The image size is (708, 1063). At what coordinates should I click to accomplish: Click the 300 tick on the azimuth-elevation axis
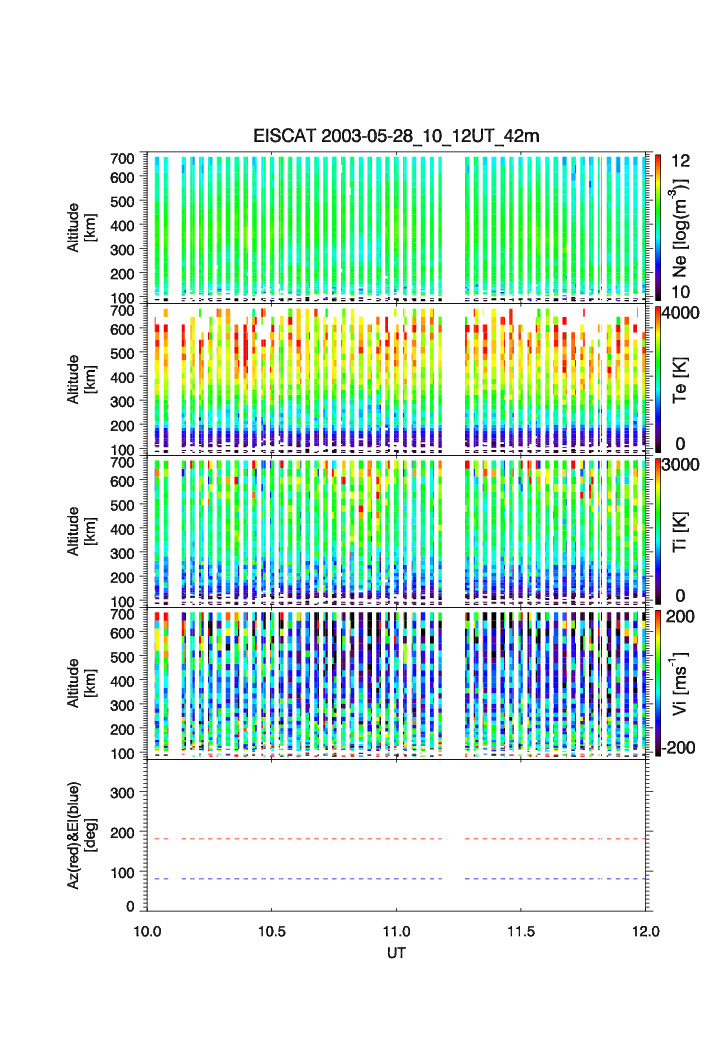pos(127,793)
